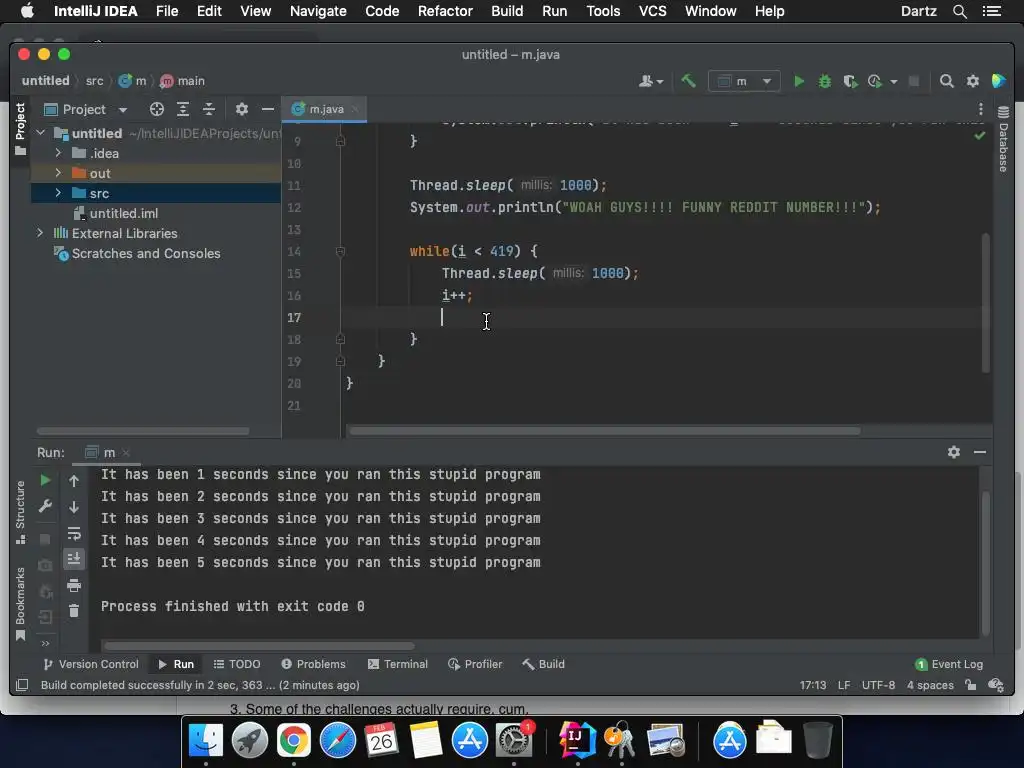Run with coverage from the toolbar
Viewport: 1024px width, 768px height.
[850, 81]
